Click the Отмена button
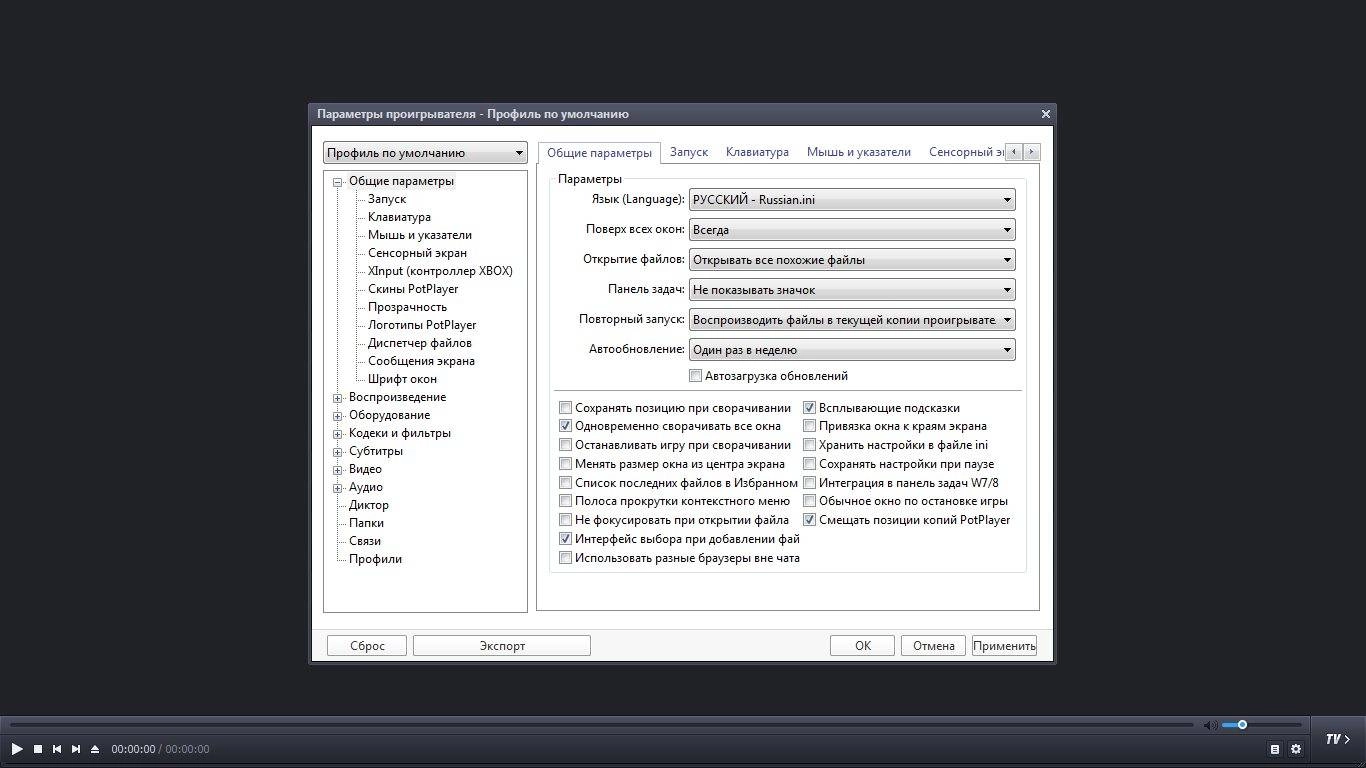Screen dimensions: 1366x768 [934, 646]
